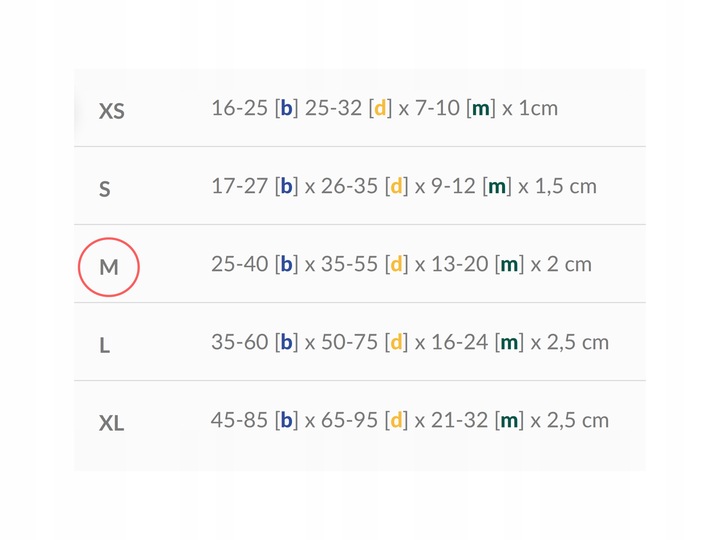The height and width of the screenshot is (540, 720).
Task: Select the 25-40 range in M row
Action: point(239,264)
